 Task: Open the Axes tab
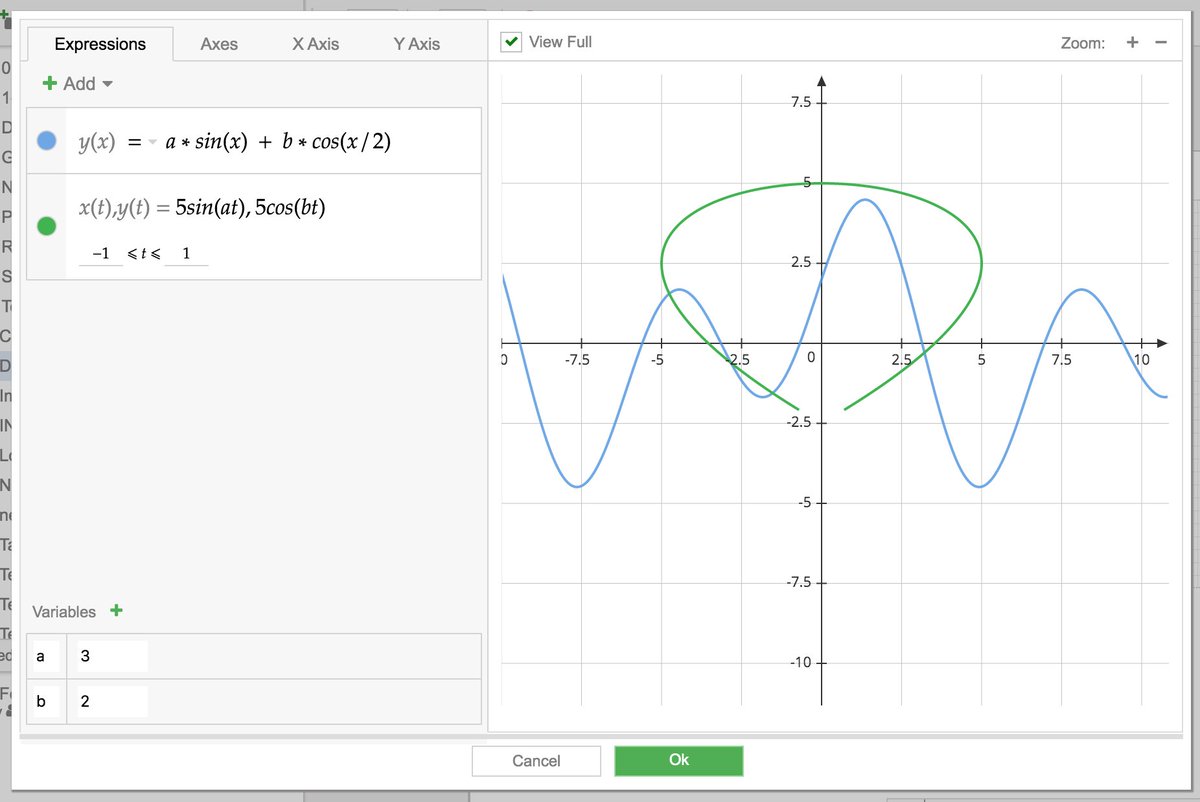[219, 44]
